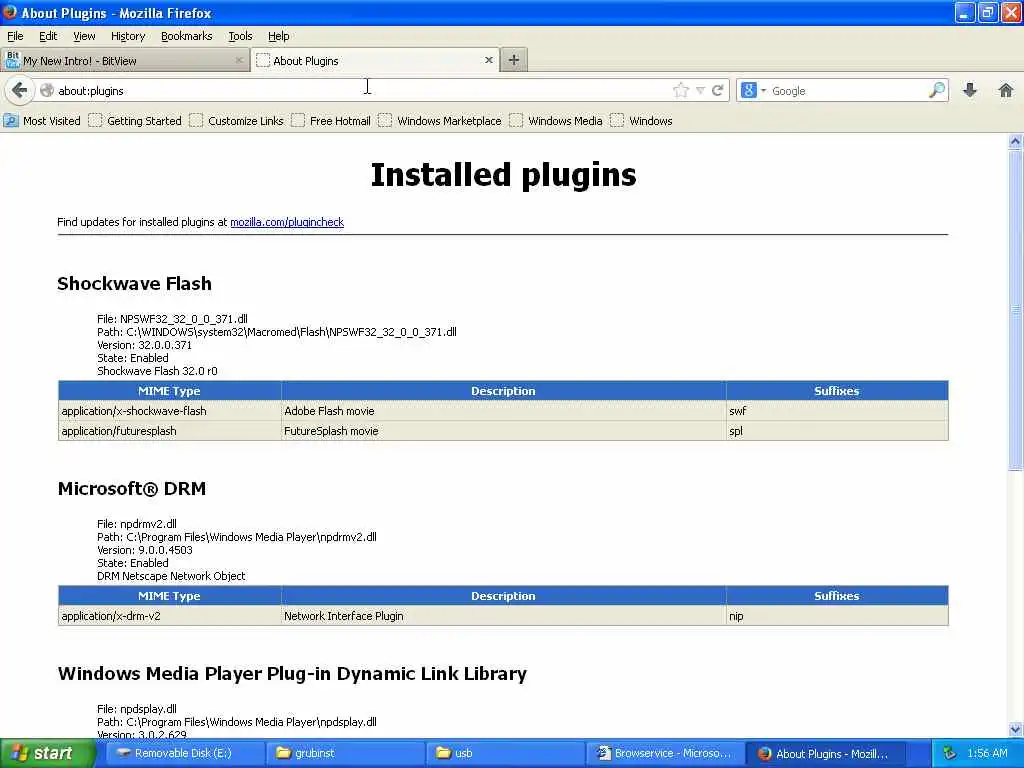Close the My New Intro! - BitView tab
This screenshot has width=1024, height=768.
pyautogui.click(x=239, y=60)
